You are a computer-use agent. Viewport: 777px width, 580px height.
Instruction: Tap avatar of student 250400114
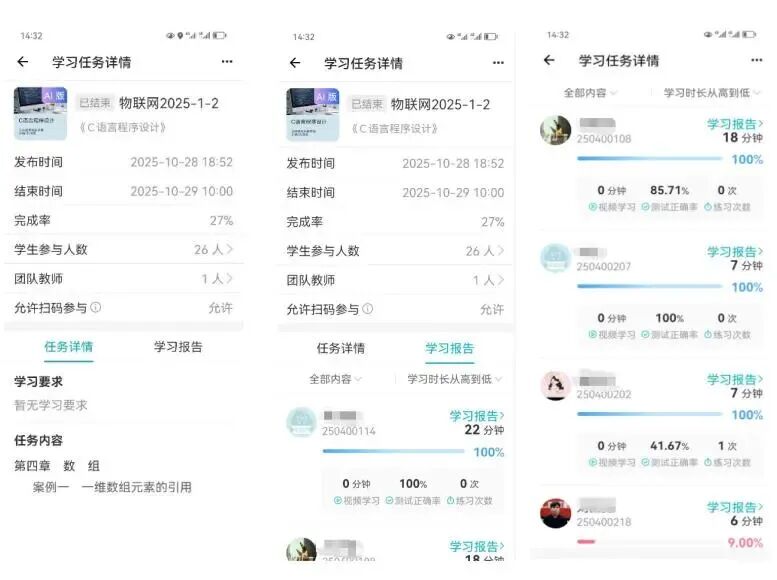pyautogui.click(x=301, y=422)
